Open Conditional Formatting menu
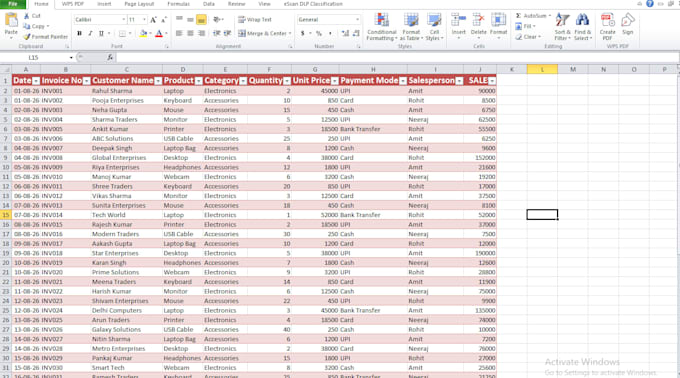The width and height of the screenshot is (680, 378). pyautogui.click(x=382, y=26)
